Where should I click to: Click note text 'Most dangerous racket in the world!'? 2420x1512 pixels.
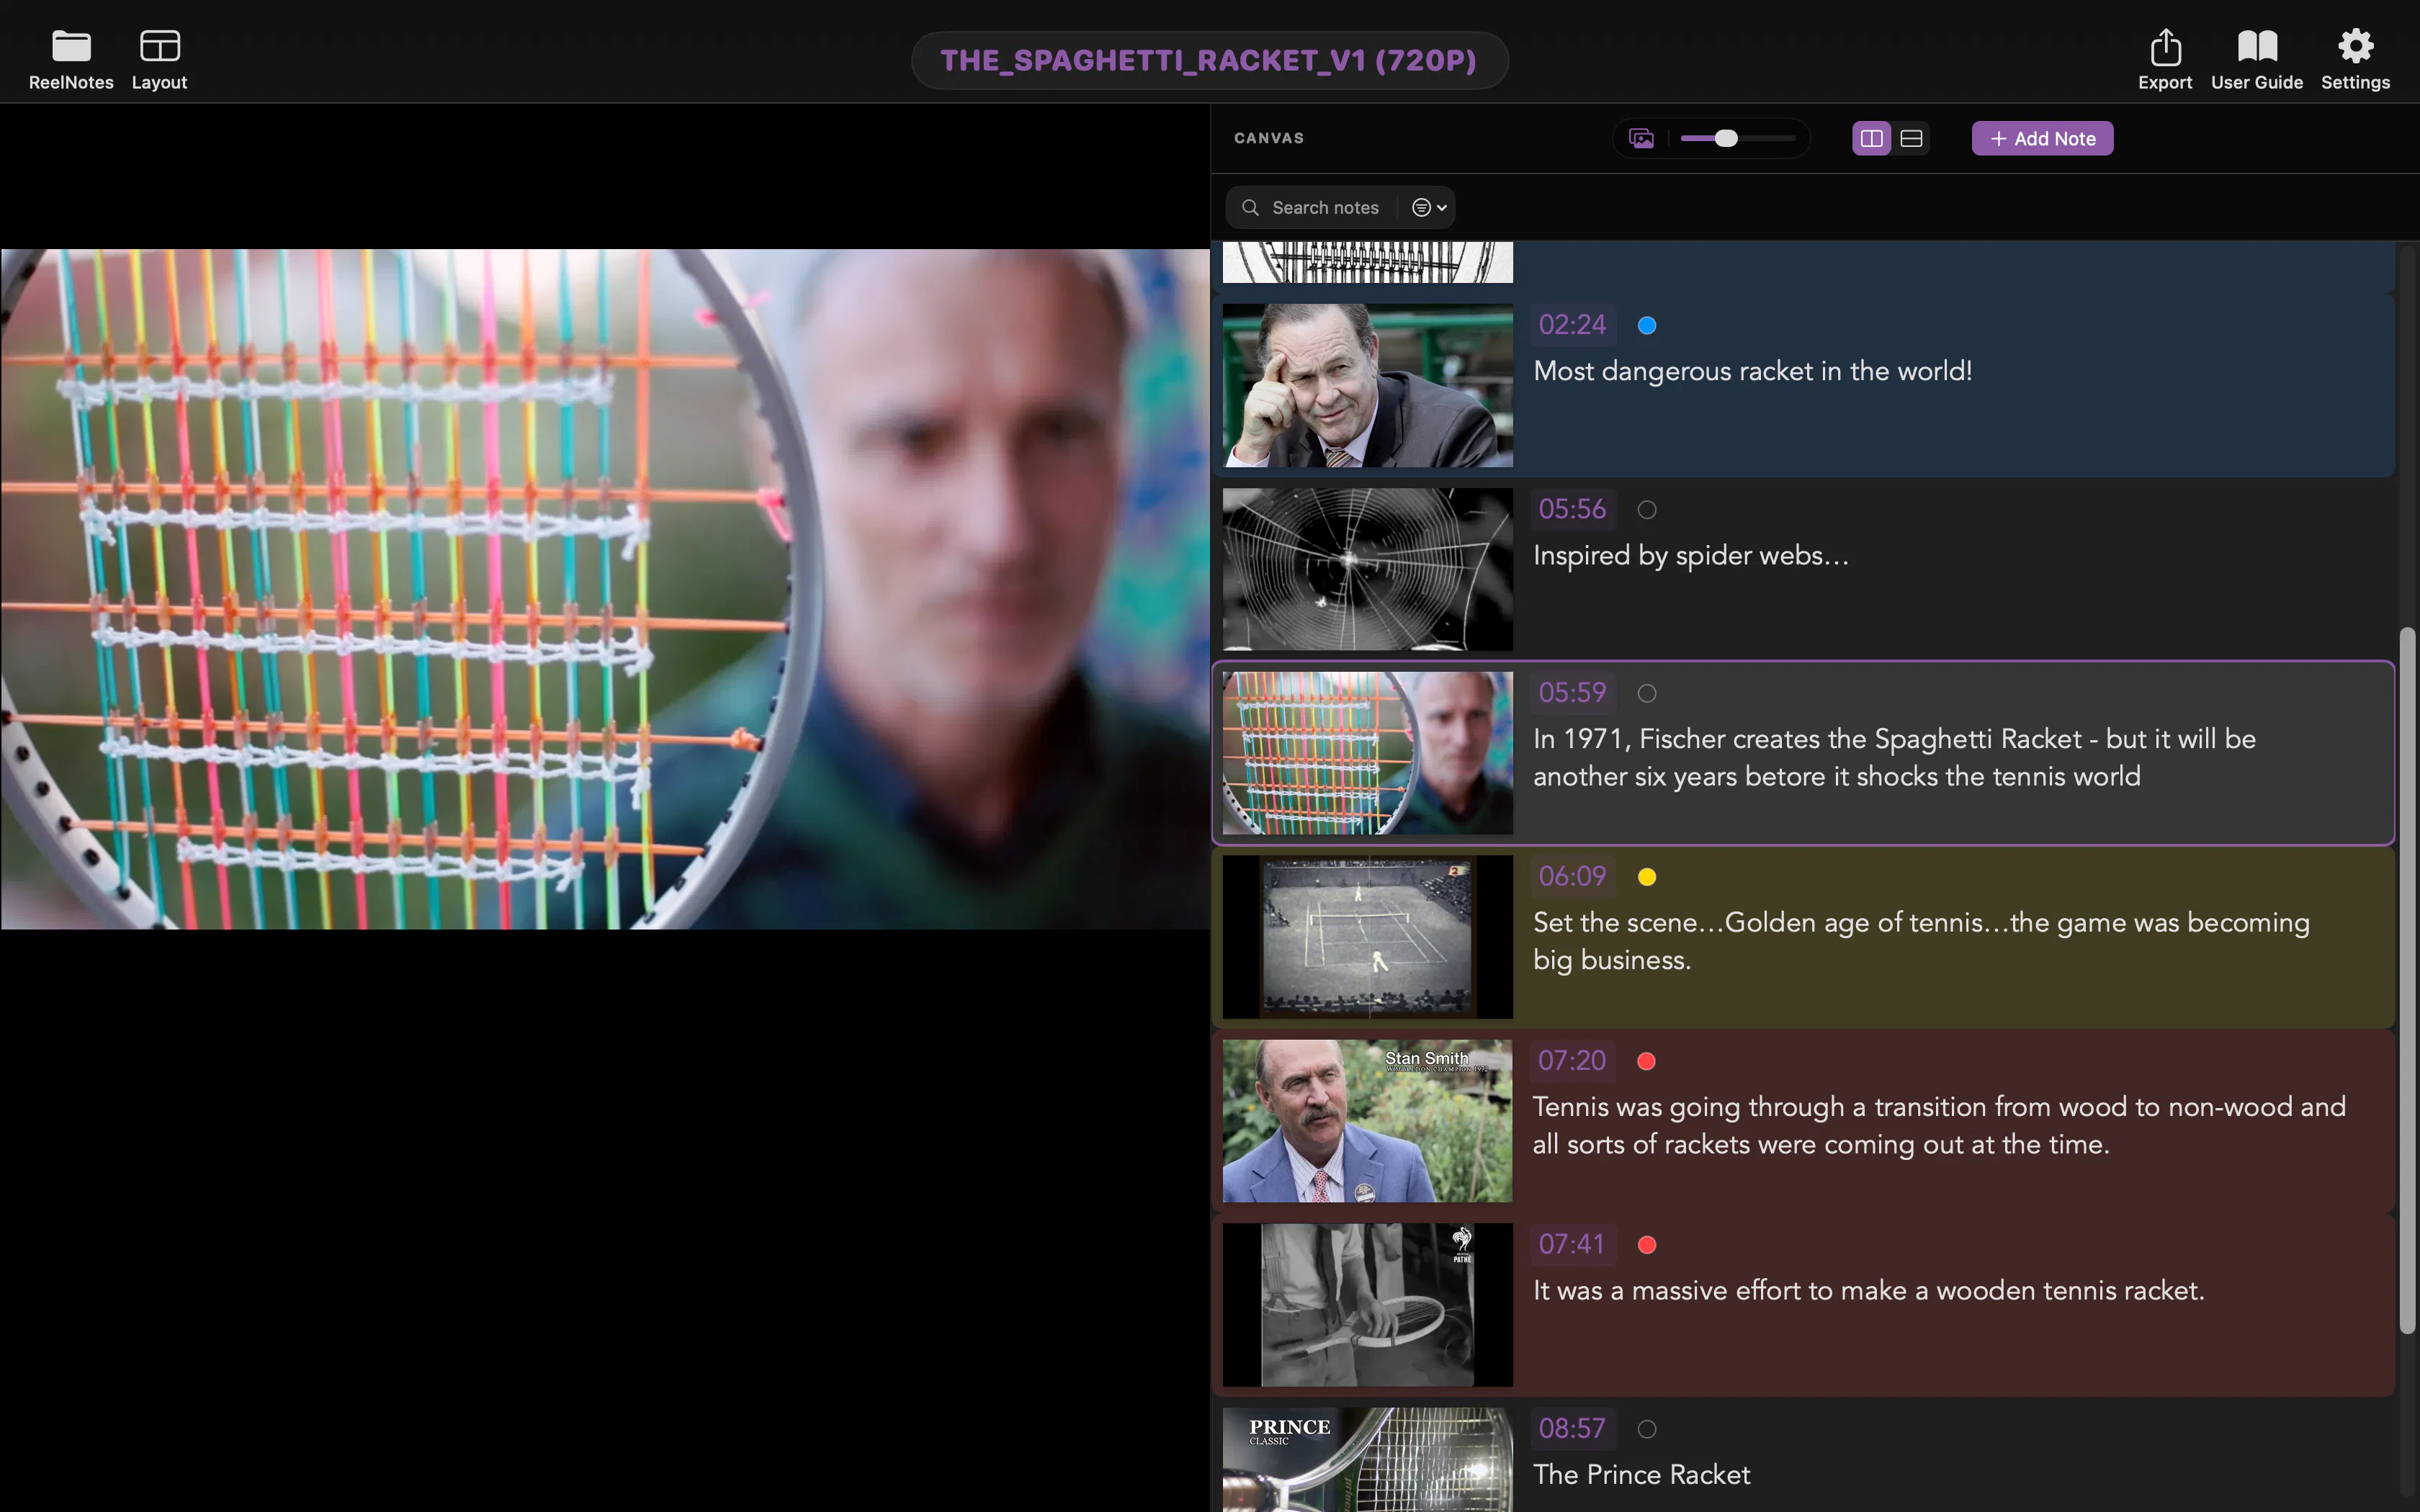coord(1753,371)
